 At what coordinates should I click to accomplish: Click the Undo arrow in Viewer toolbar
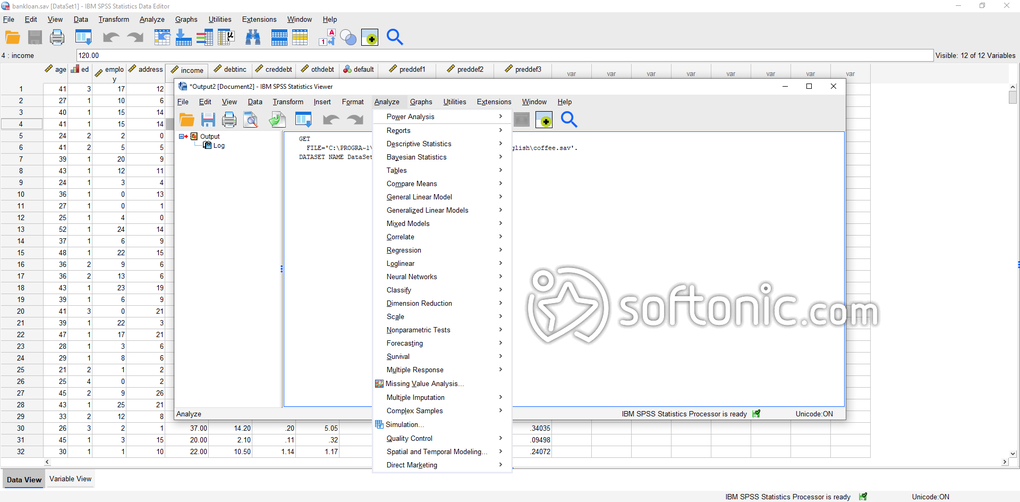pyautogui.click(x=331, y=120)
